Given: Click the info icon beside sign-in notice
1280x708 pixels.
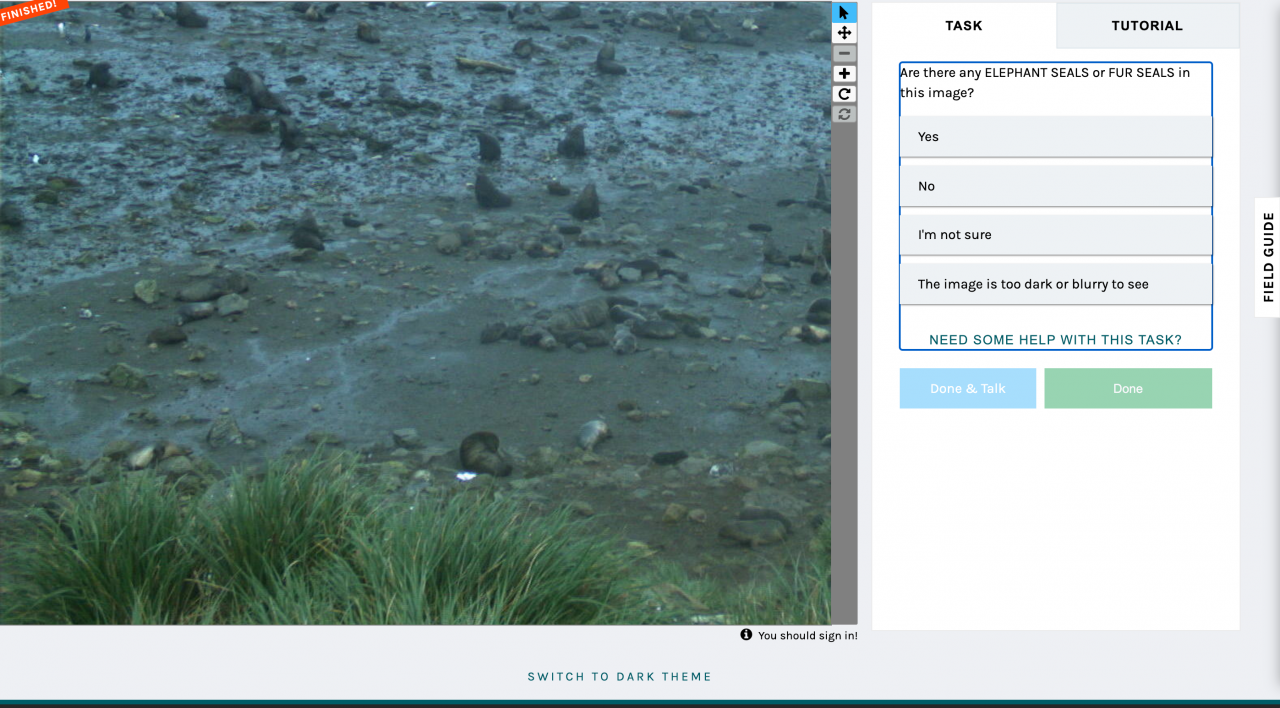Looking at the screenshot, I should click(746, 635).
